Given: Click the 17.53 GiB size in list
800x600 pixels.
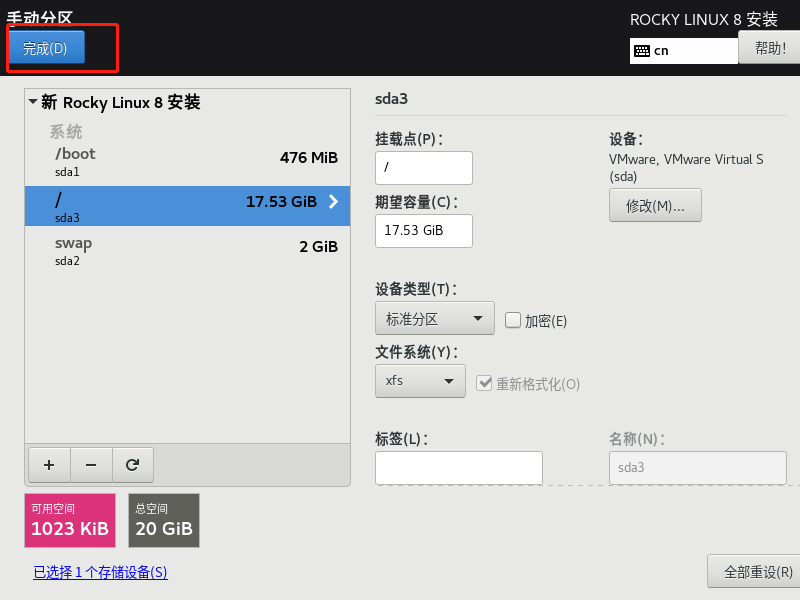Looking at the screenshot, I should pos(282,202).
